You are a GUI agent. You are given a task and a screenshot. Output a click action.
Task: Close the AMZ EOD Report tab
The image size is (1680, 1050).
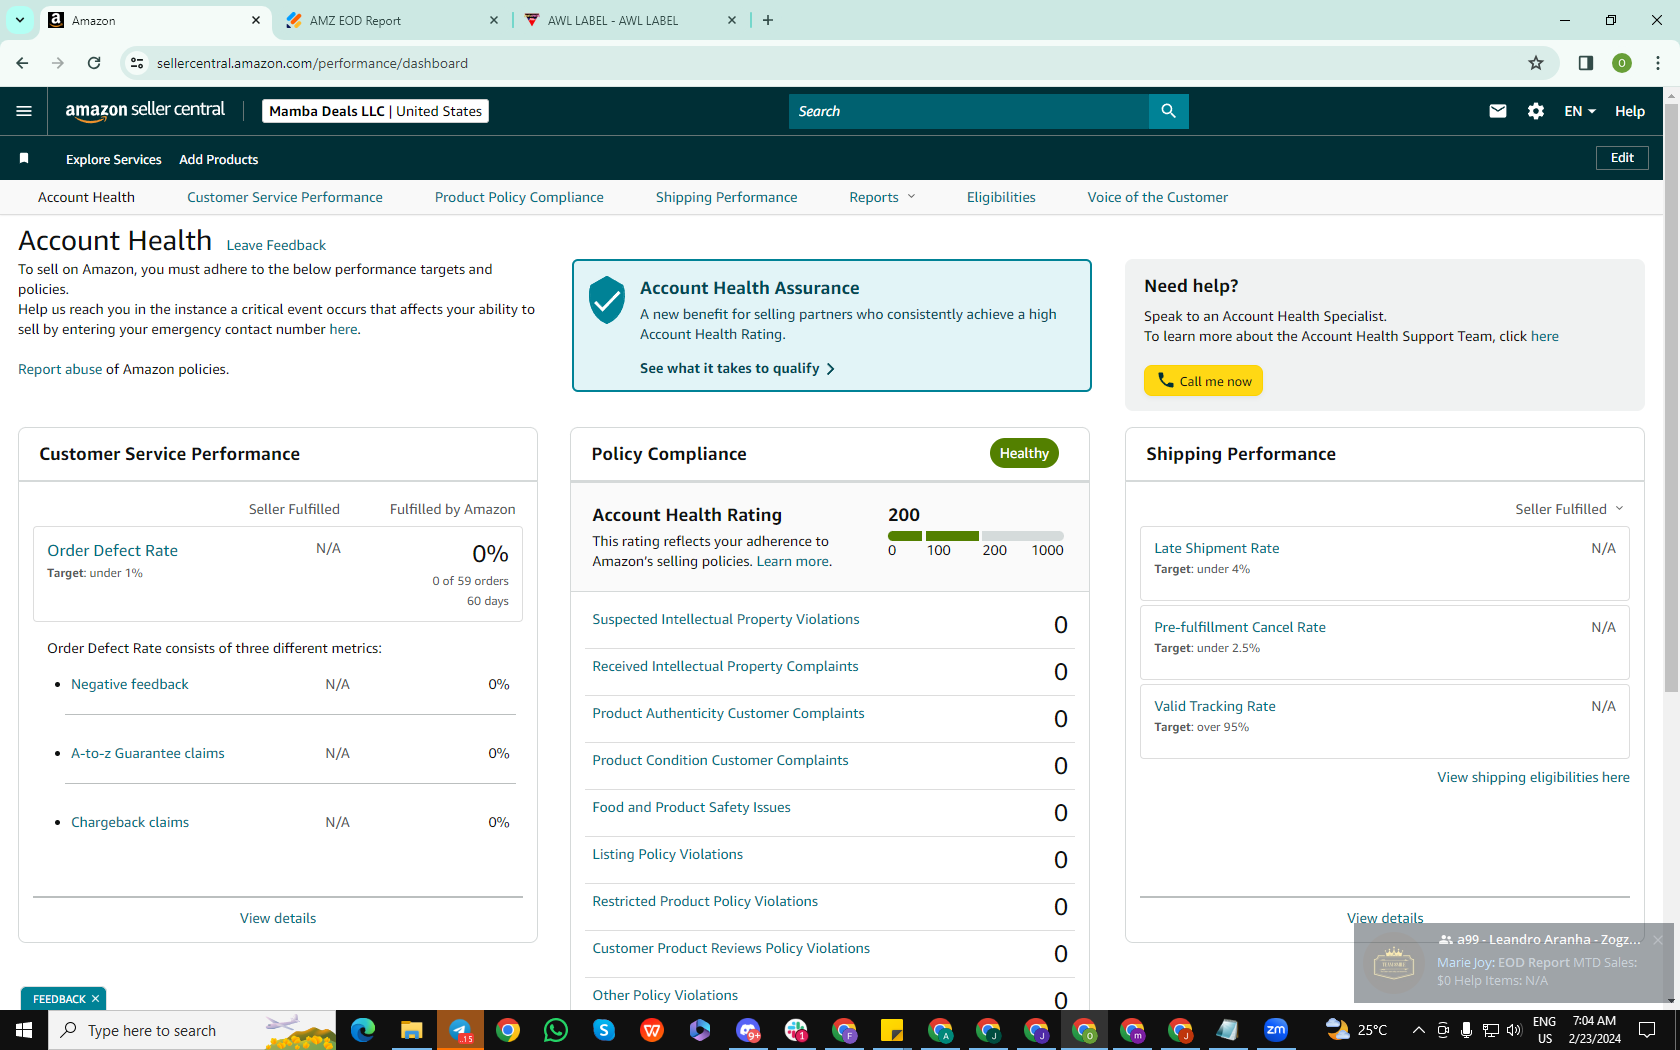click(494, 20)
